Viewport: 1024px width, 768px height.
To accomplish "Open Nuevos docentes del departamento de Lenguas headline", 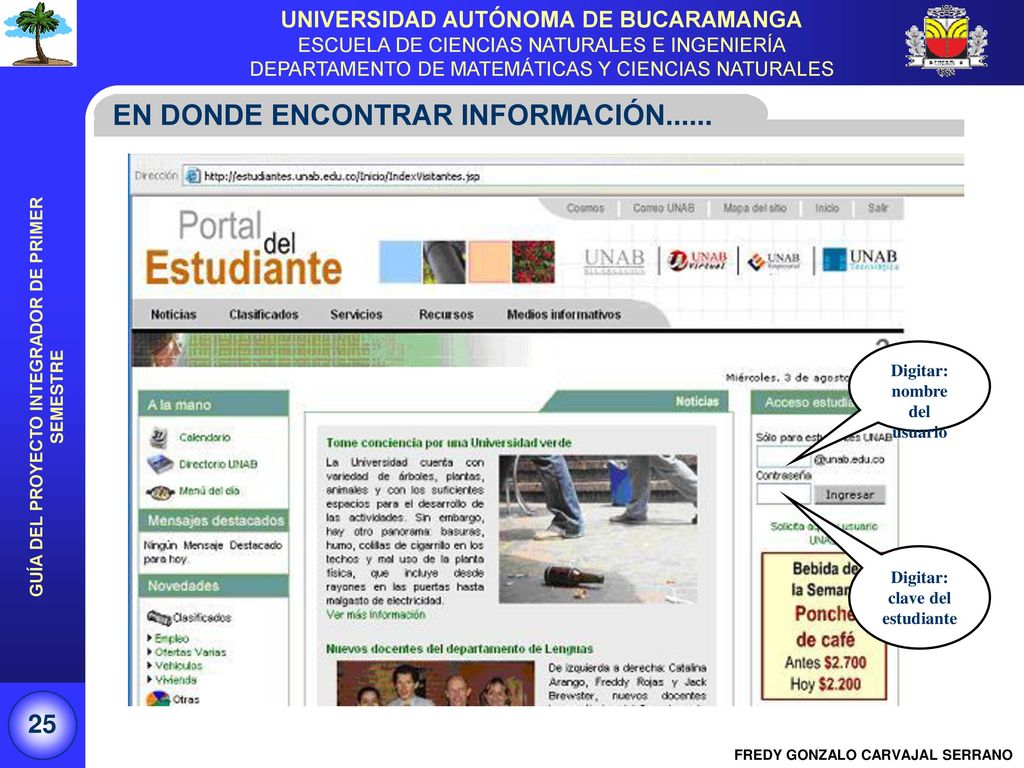I will [x=460, y=649].
